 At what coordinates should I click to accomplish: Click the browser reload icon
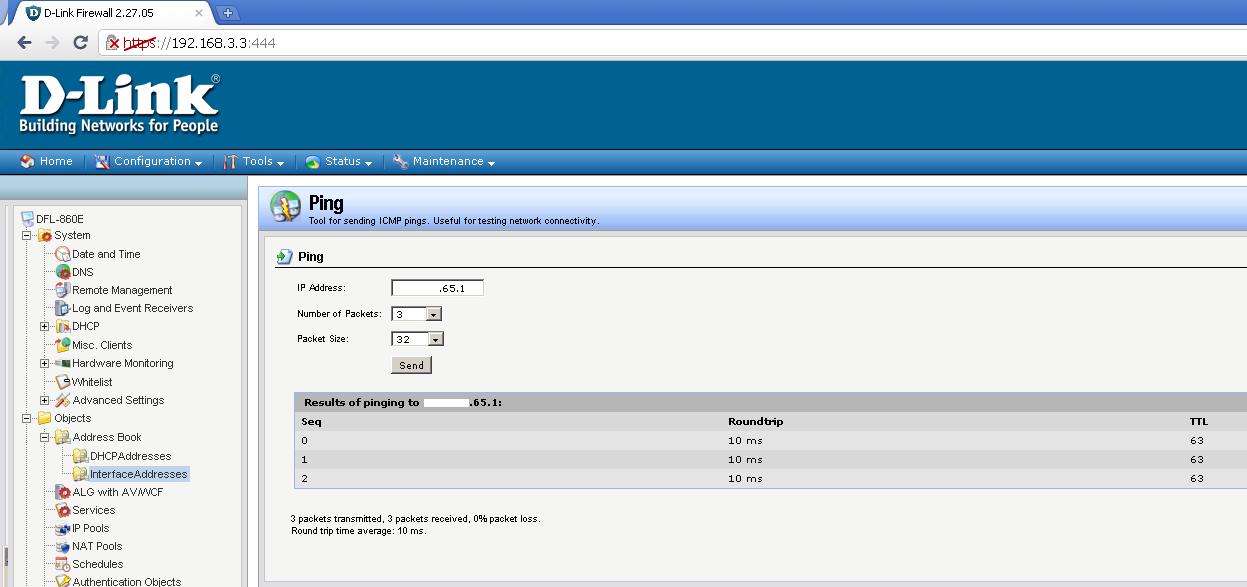point(81,43)
